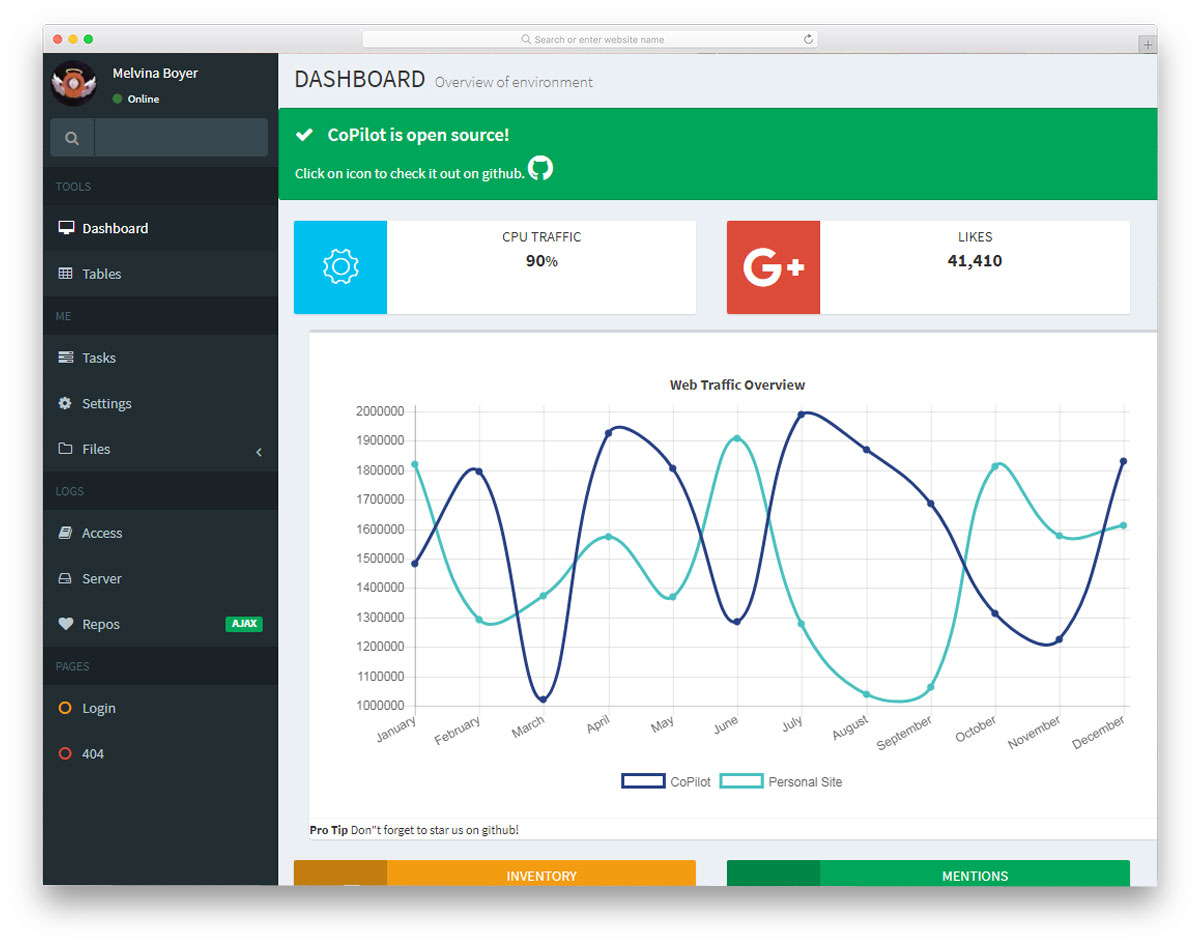Click the CPU Traffic 90% value
This screenshot has width=1200, height=946.
point(541,261)
